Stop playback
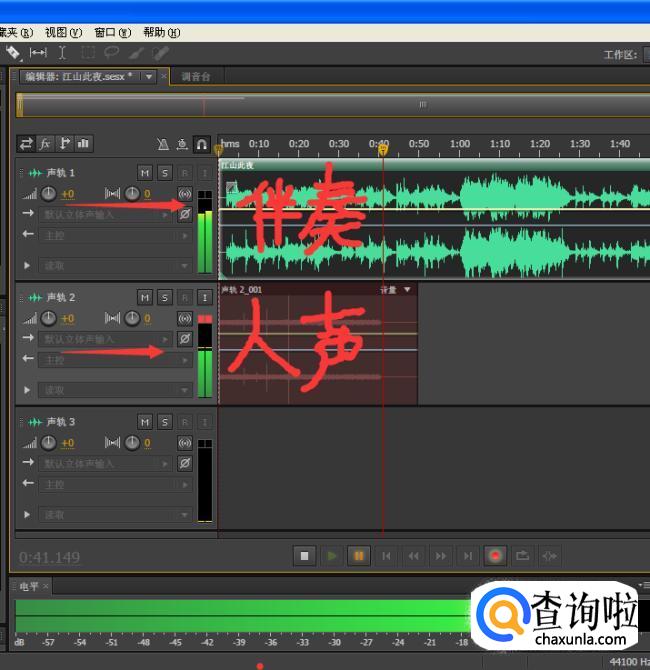 (x=304, y=556)
